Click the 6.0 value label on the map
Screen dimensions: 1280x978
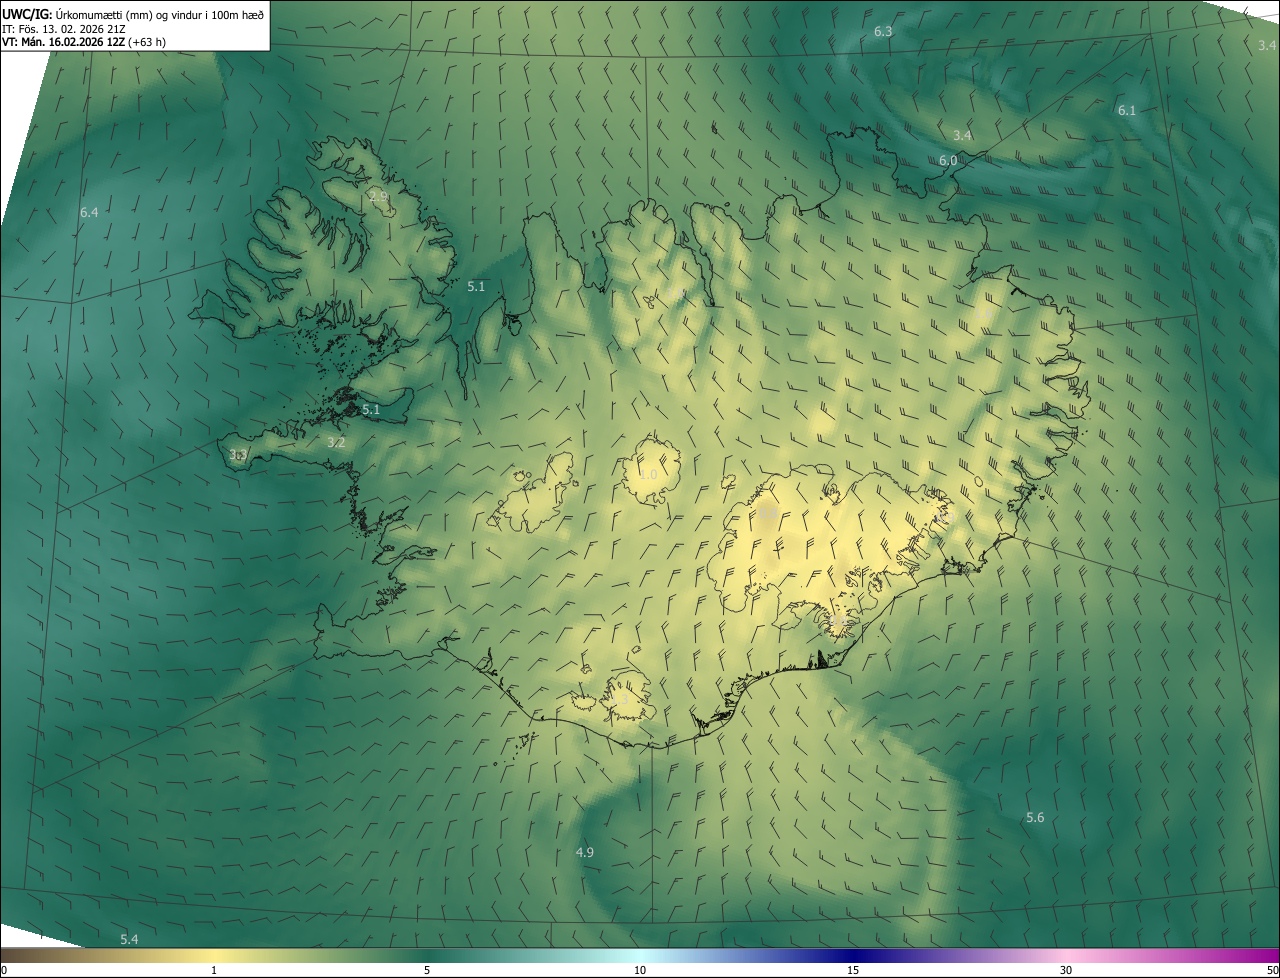948,160
